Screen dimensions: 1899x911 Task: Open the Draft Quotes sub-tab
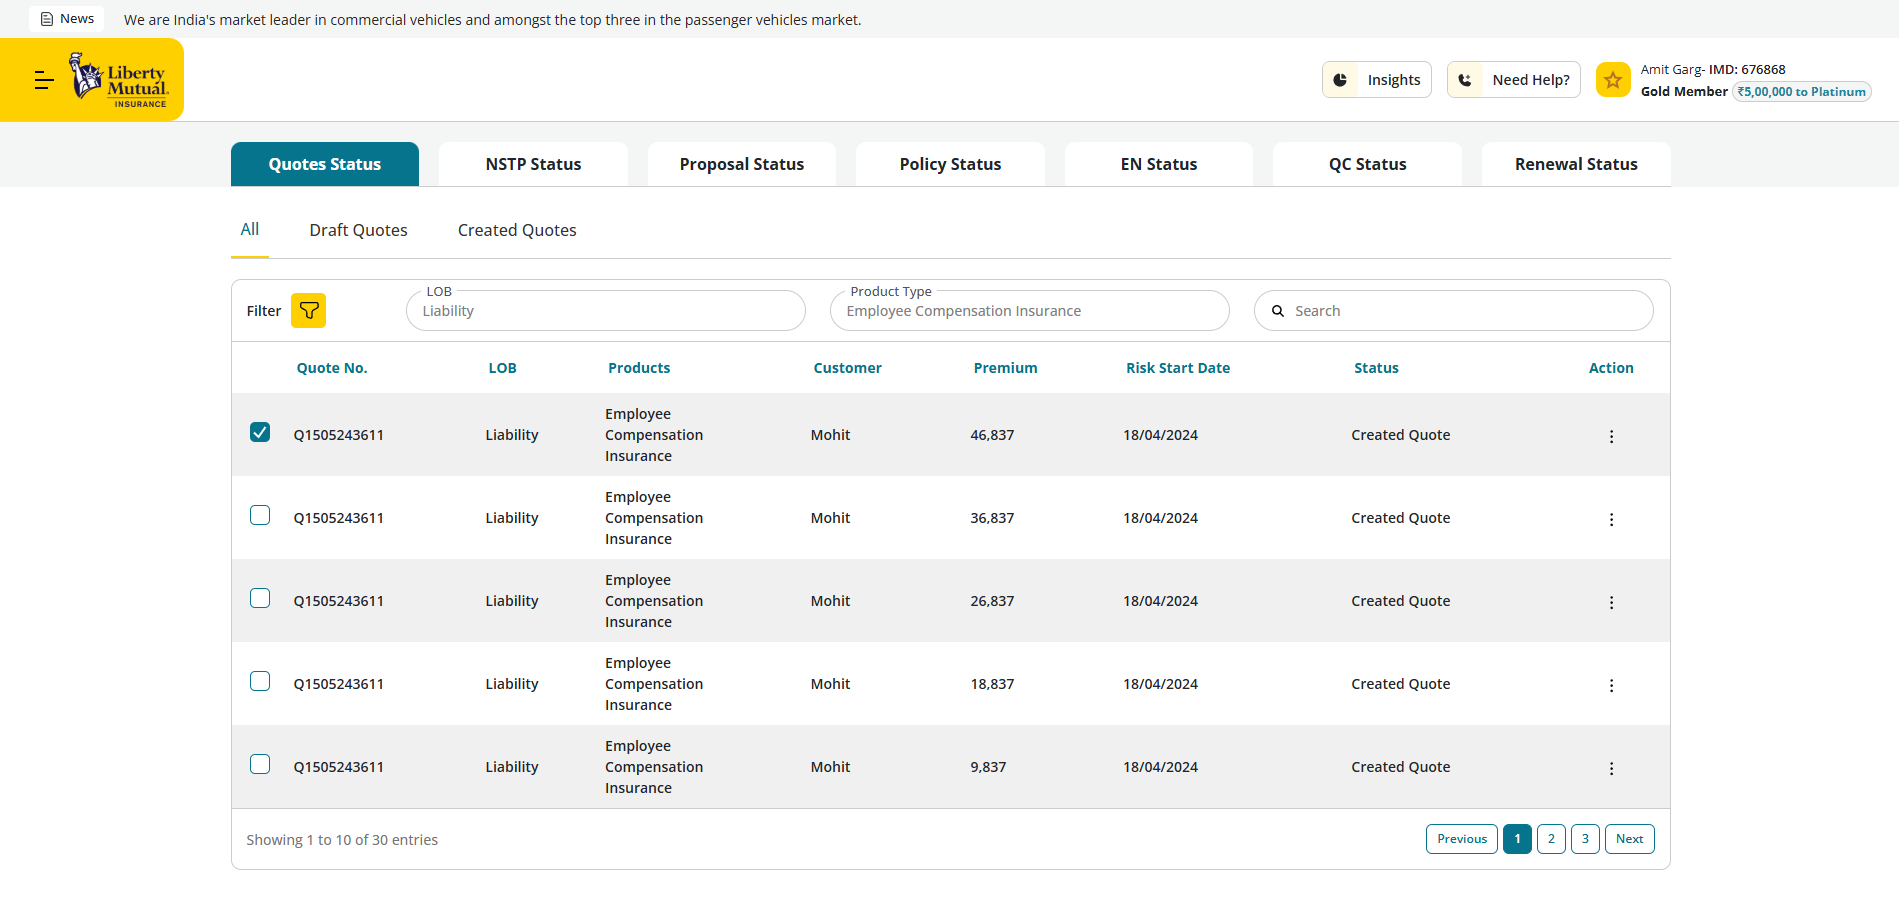pos(358,230)
